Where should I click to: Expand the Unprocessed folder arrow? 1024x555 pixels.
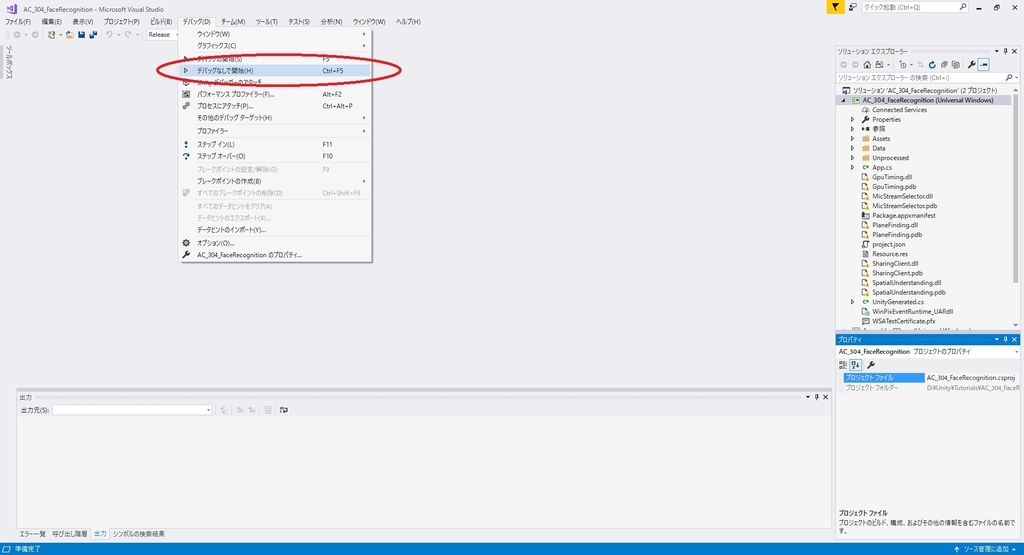pos(852,158)
